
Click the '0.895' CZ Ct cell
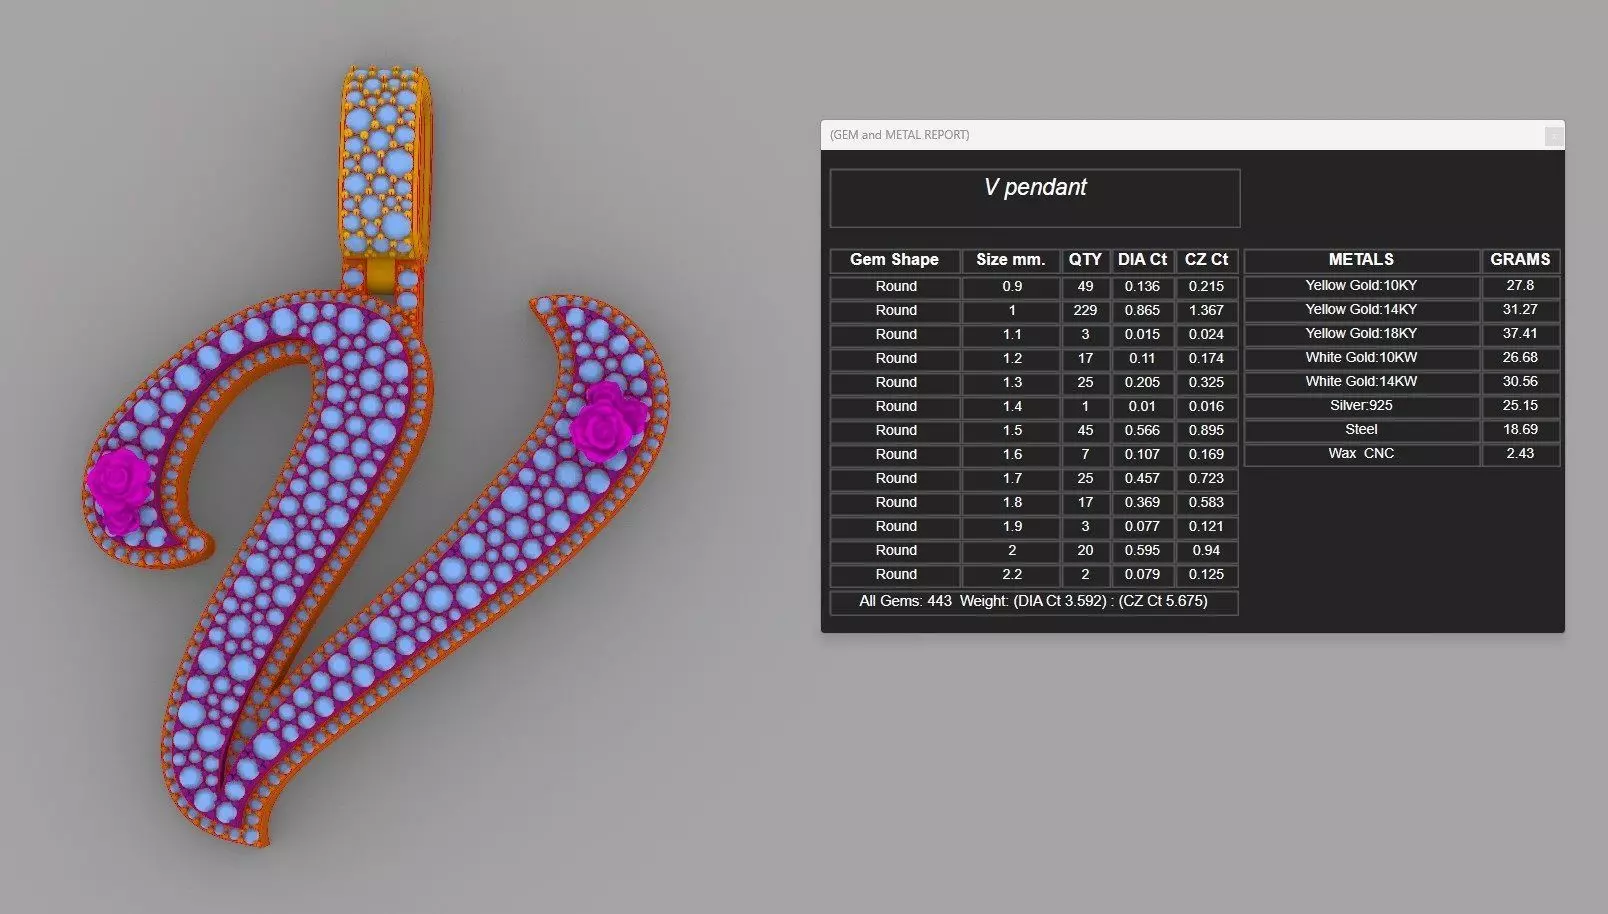point(1207,431)
